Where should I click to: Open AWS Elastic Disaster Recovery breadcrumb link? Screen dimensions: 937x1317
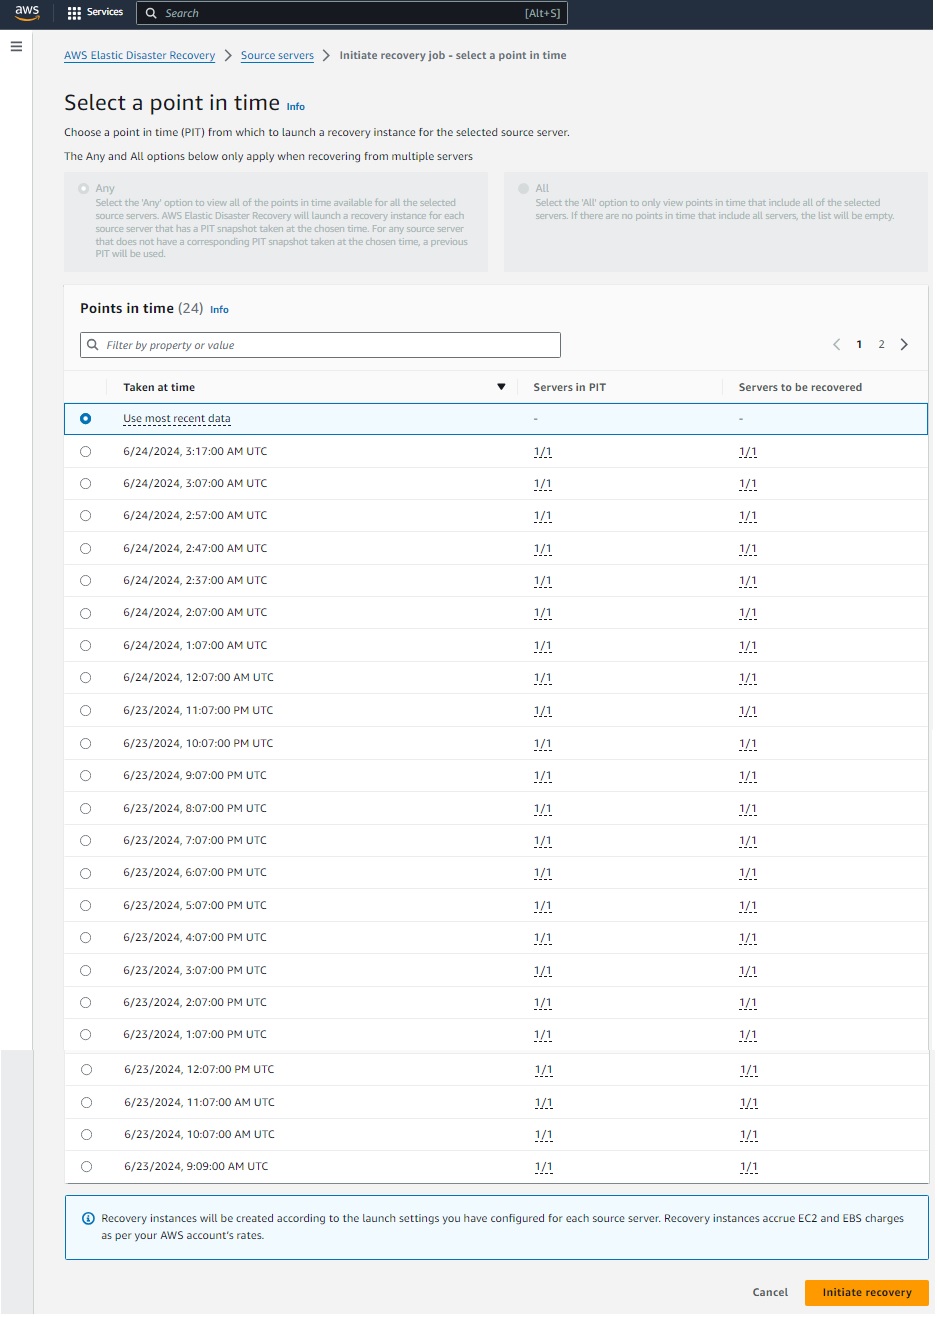coord(139,56)
